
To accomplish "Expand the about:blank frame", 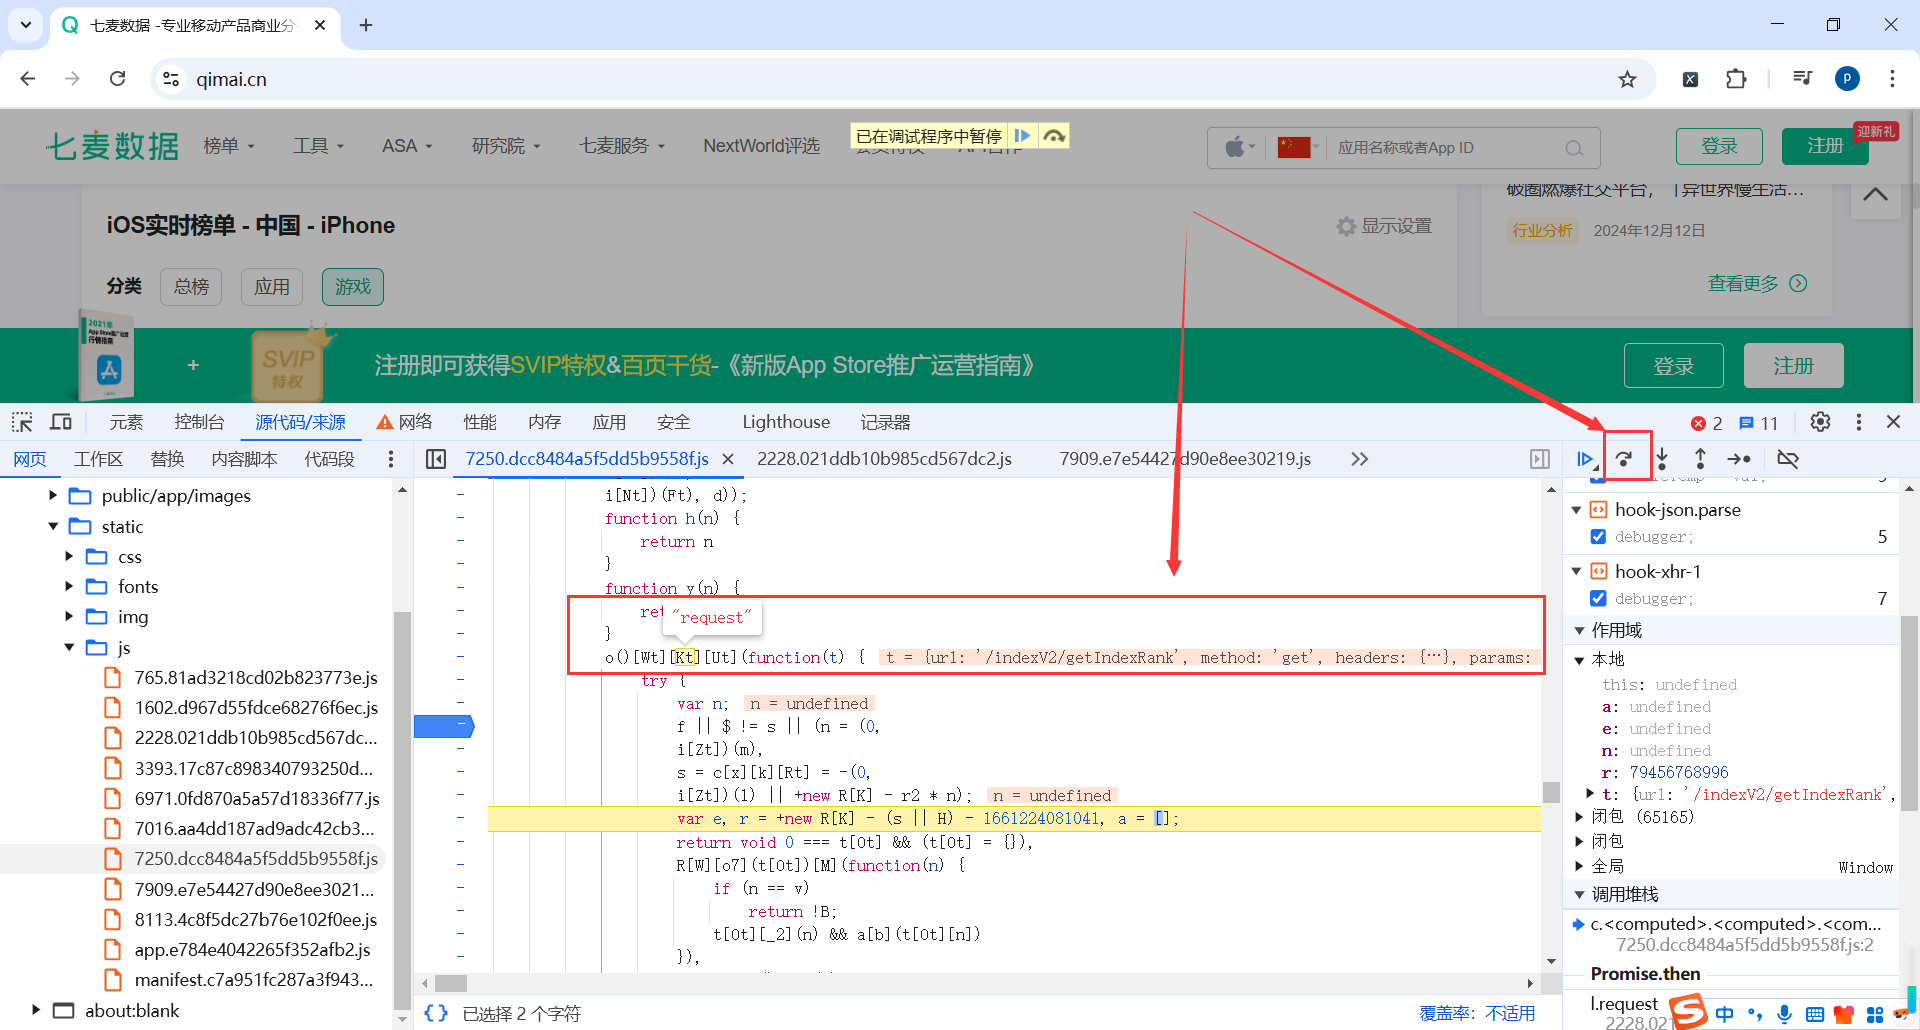I will click(x=36, y=1011).
